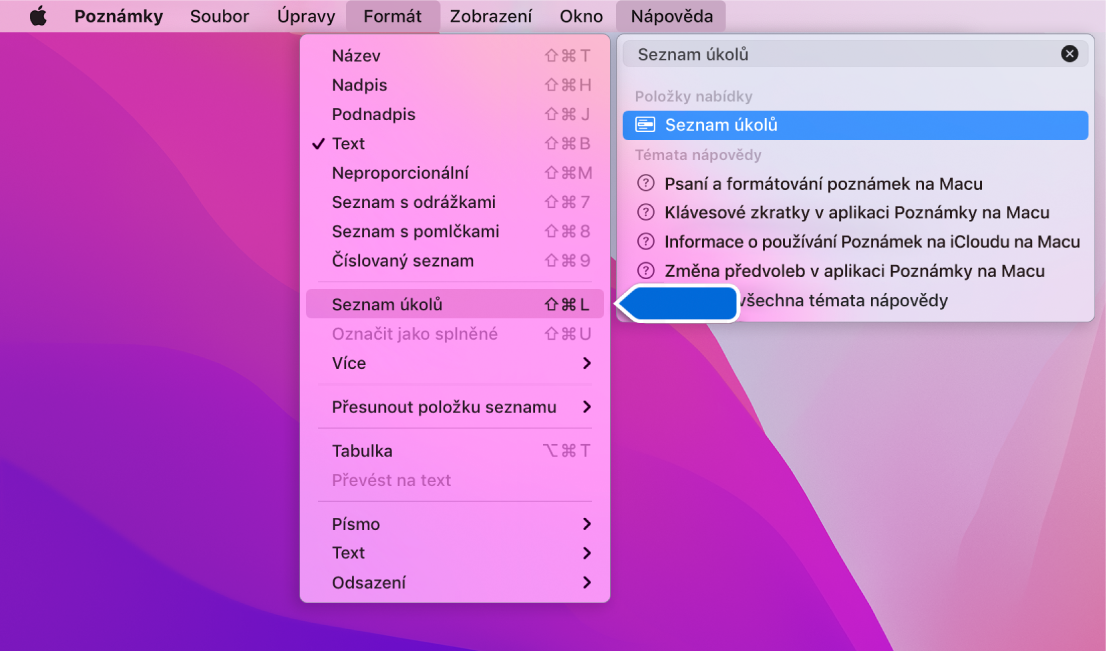This screenshot has height=652, width=1107.
Task: Show all help topics via "všechna témata nápovědy"
Action: coord(880,300)
